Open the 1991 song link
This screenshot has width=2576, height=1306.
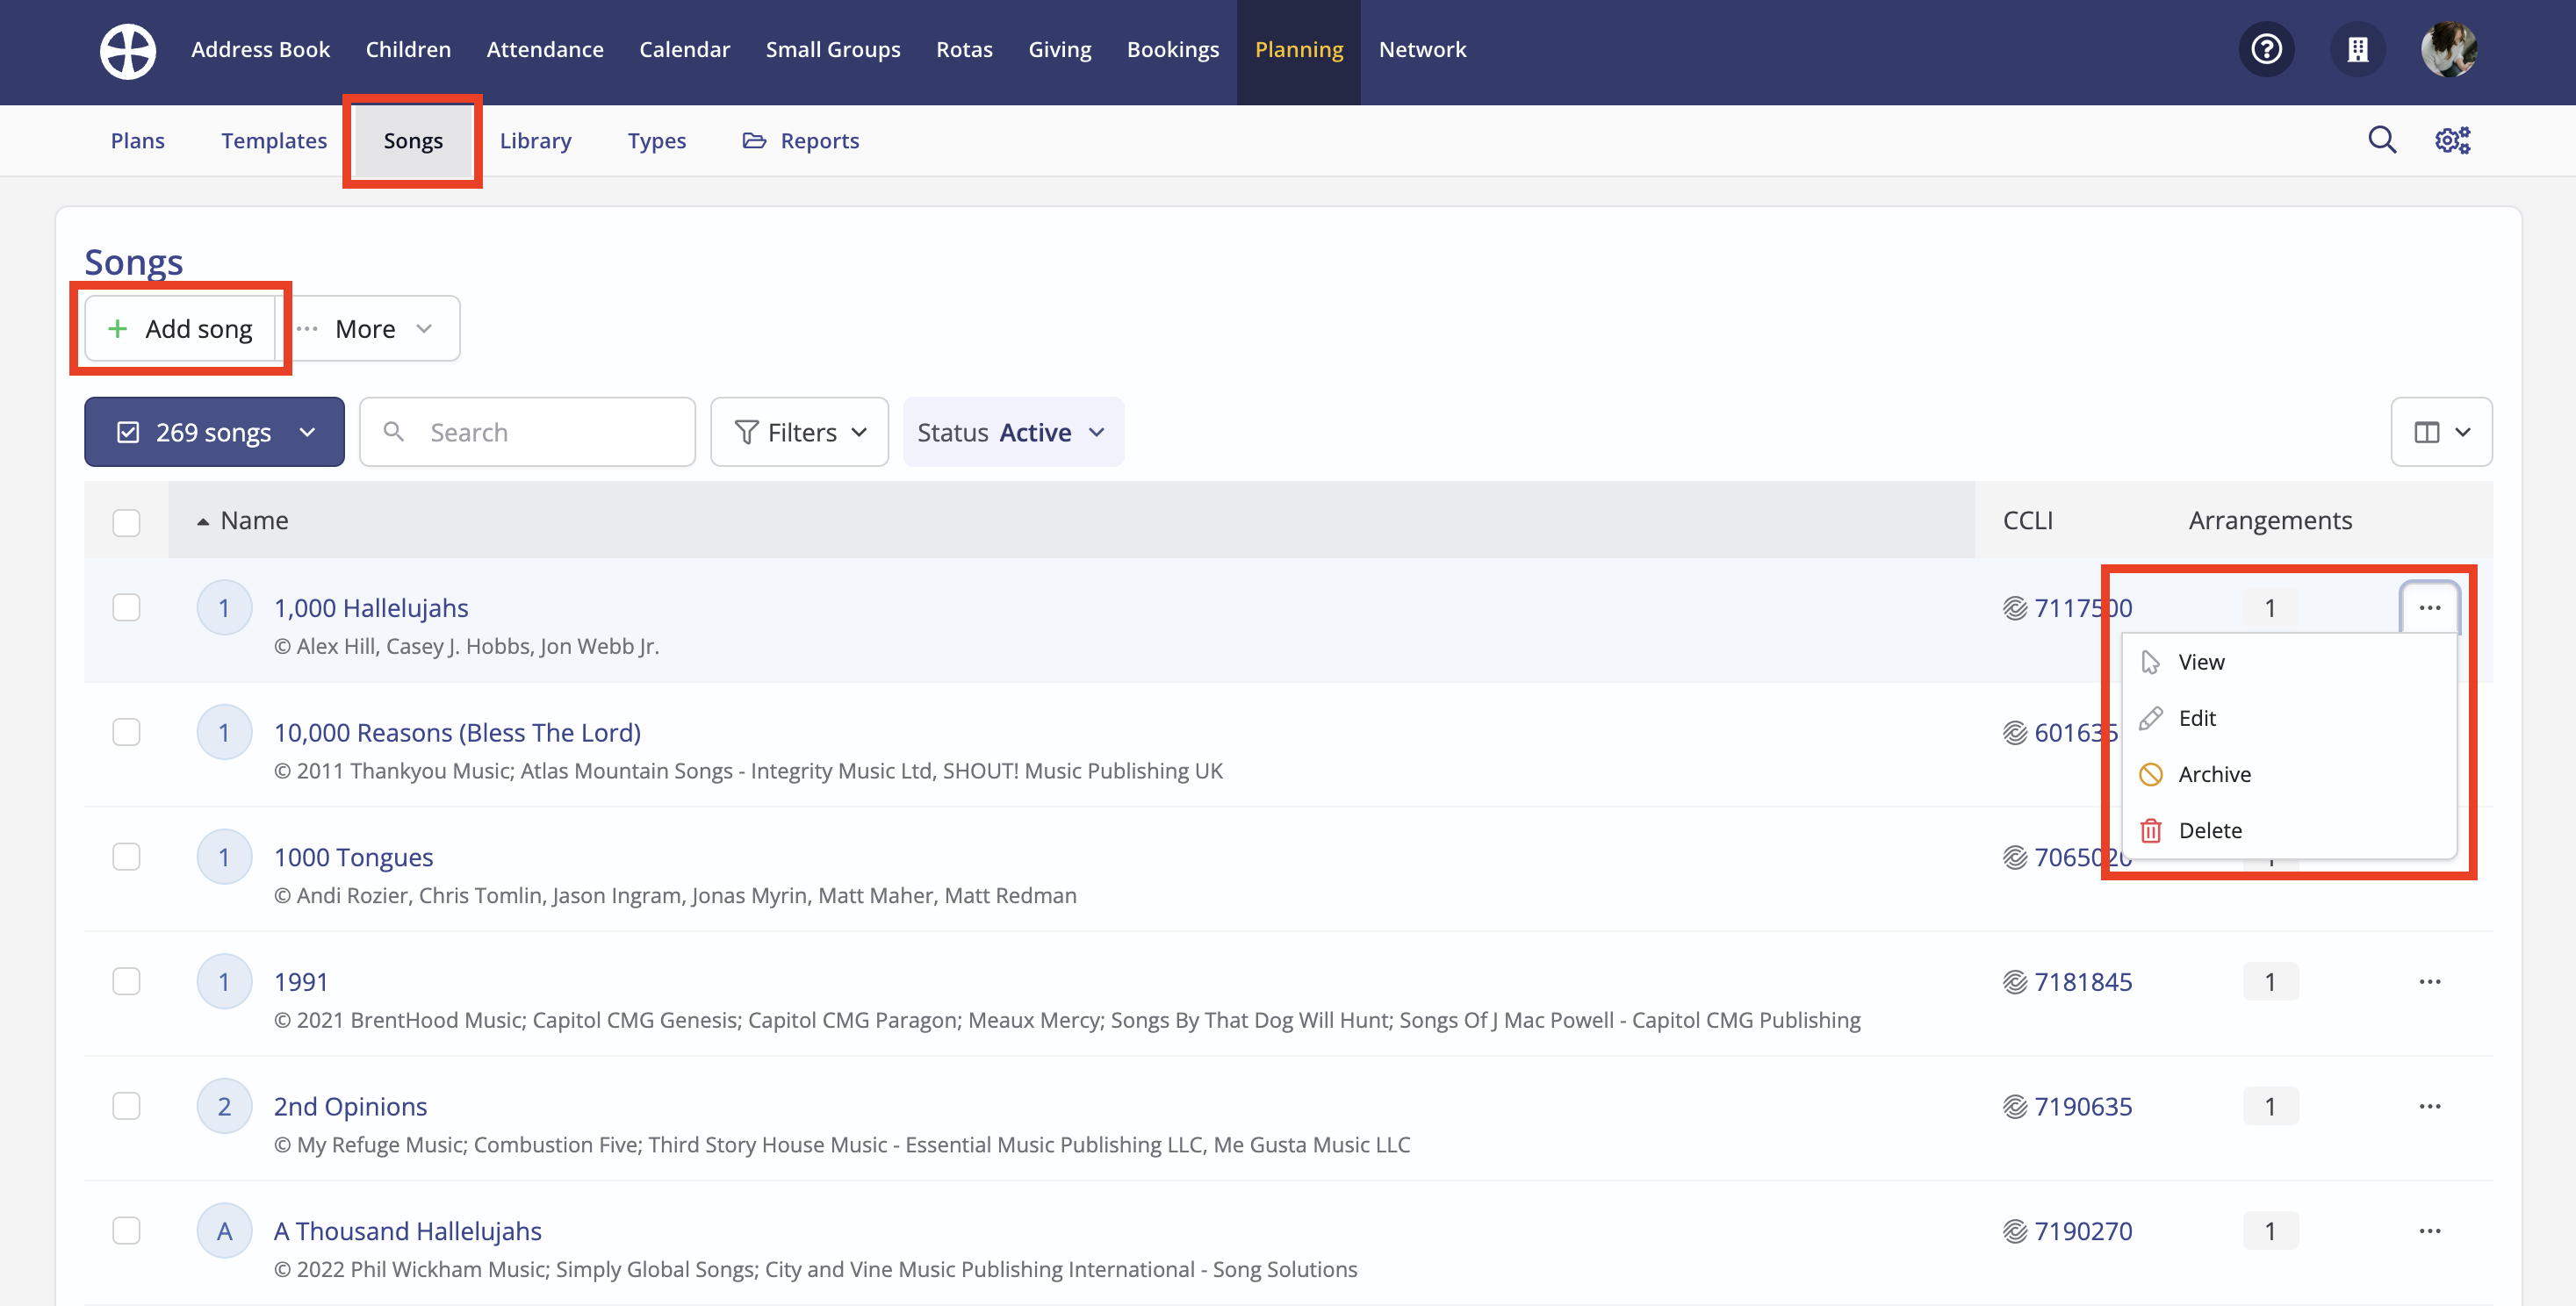tap(301, 982)
